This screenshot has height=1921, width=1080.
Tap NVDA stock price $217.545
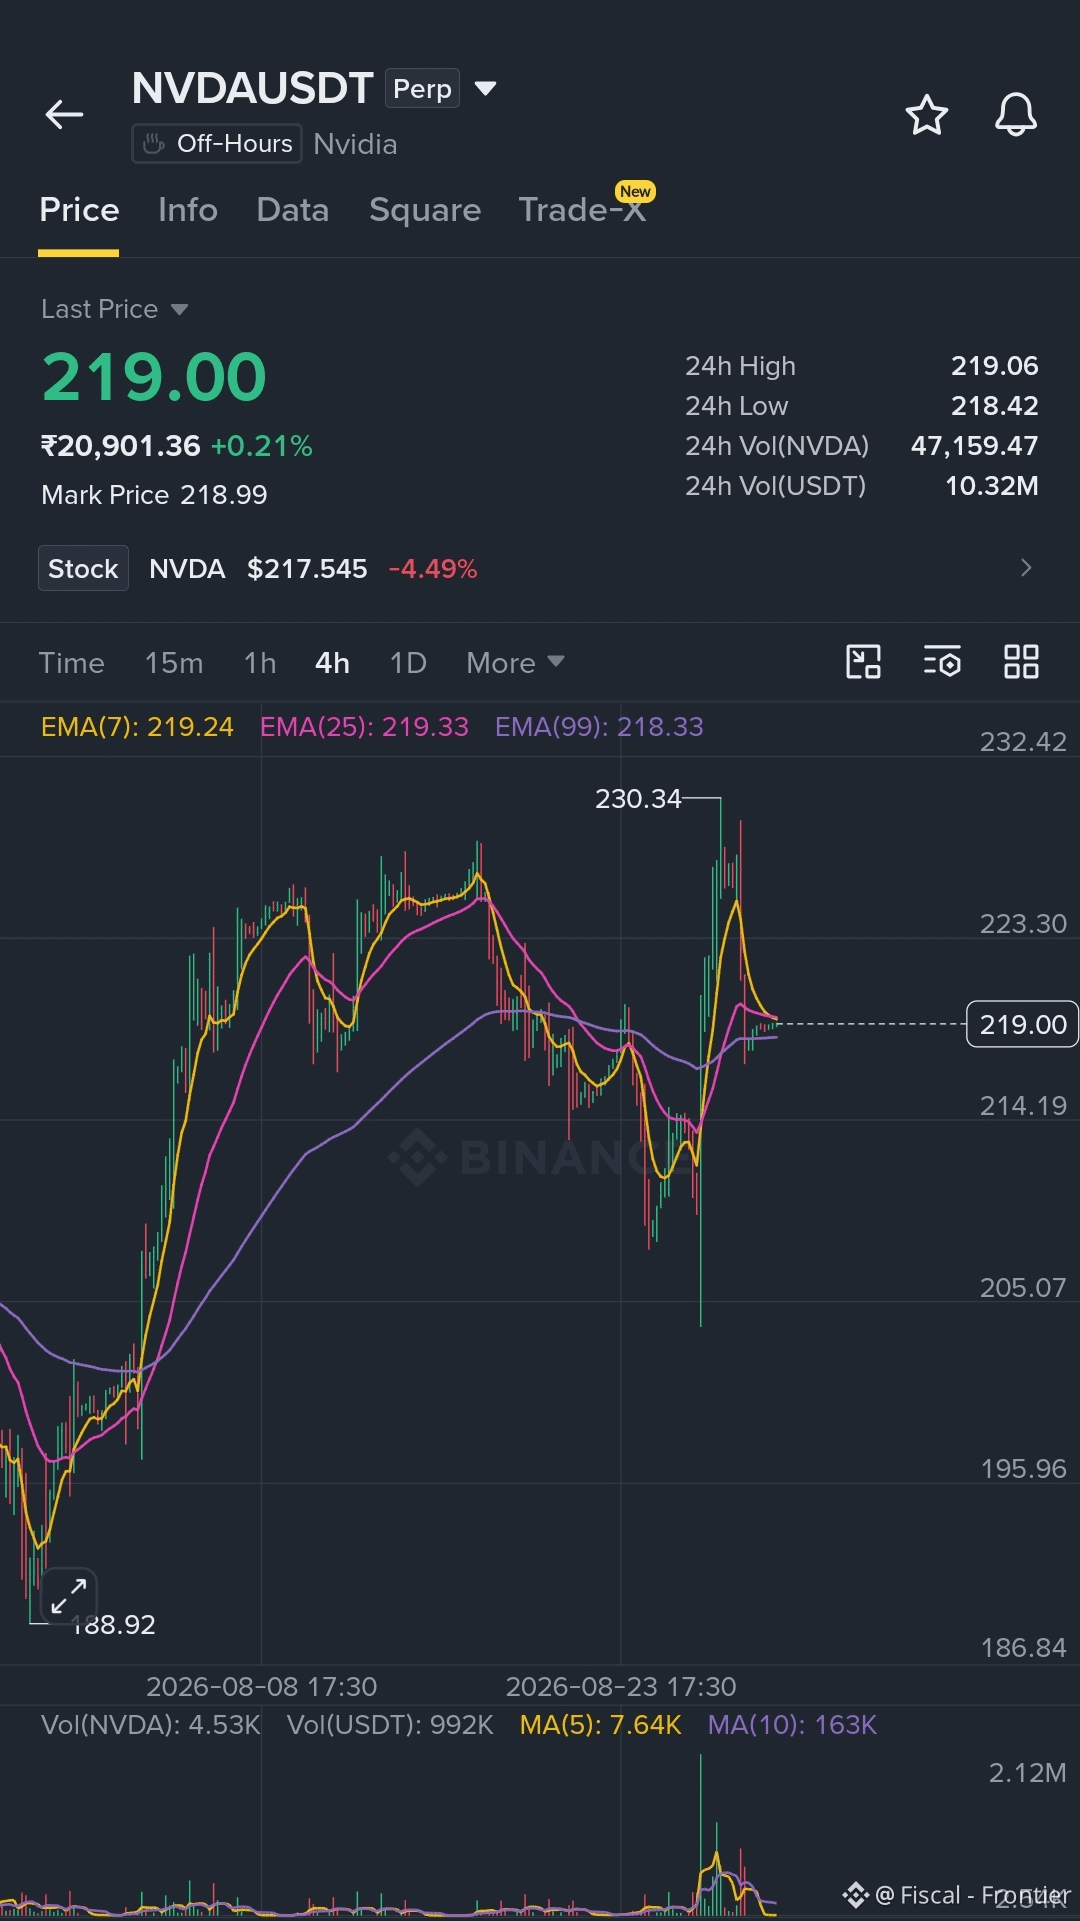point(307,569)
